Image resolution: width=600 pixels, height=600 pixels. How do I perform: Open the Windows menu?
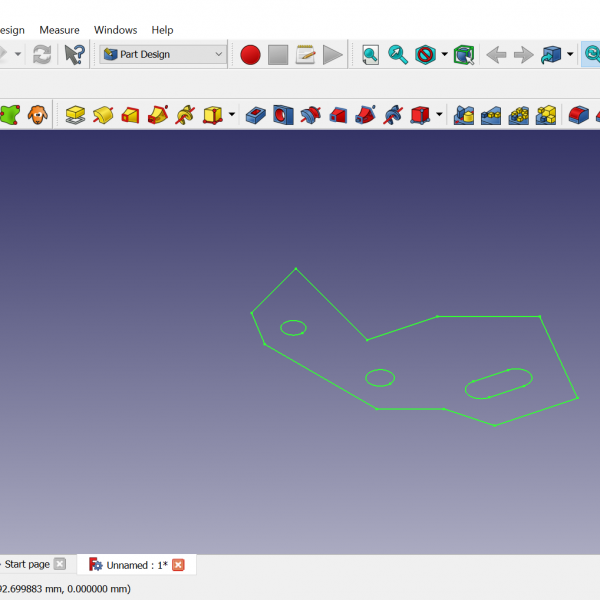click(115, 30)
